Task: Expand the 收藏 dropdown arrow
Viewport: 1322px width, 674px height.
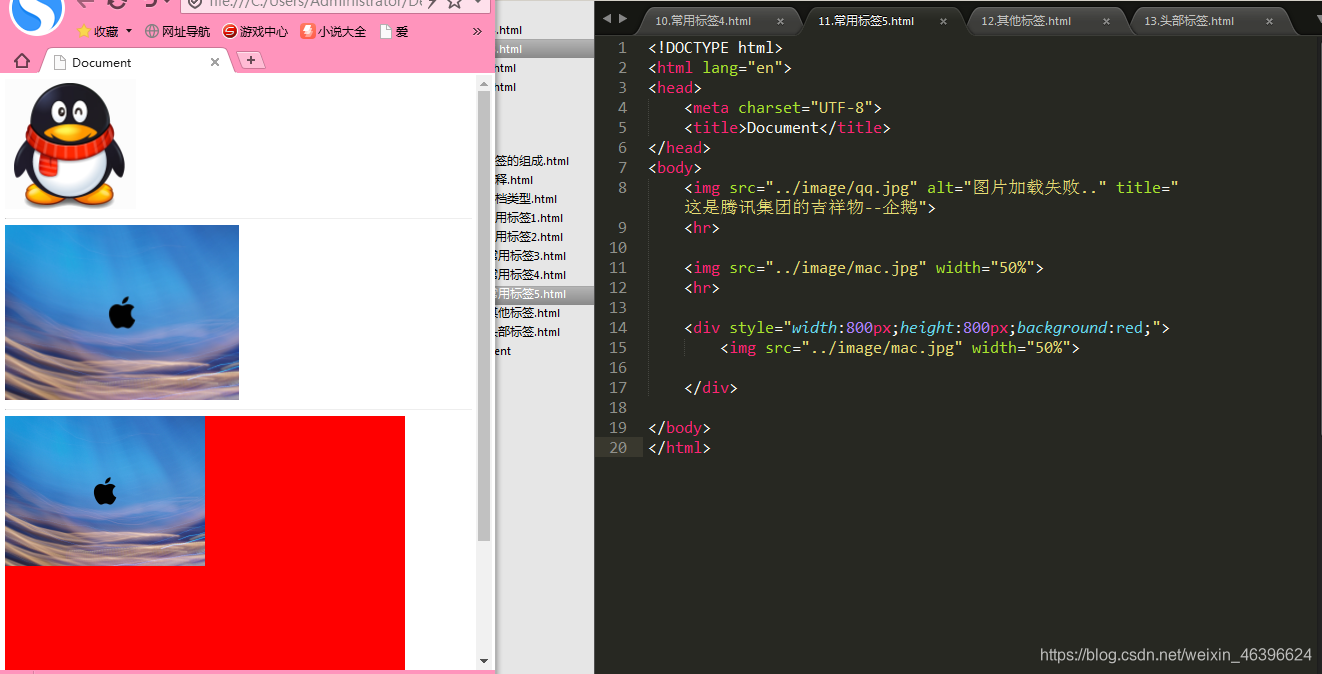Action: tap(129, 31)
